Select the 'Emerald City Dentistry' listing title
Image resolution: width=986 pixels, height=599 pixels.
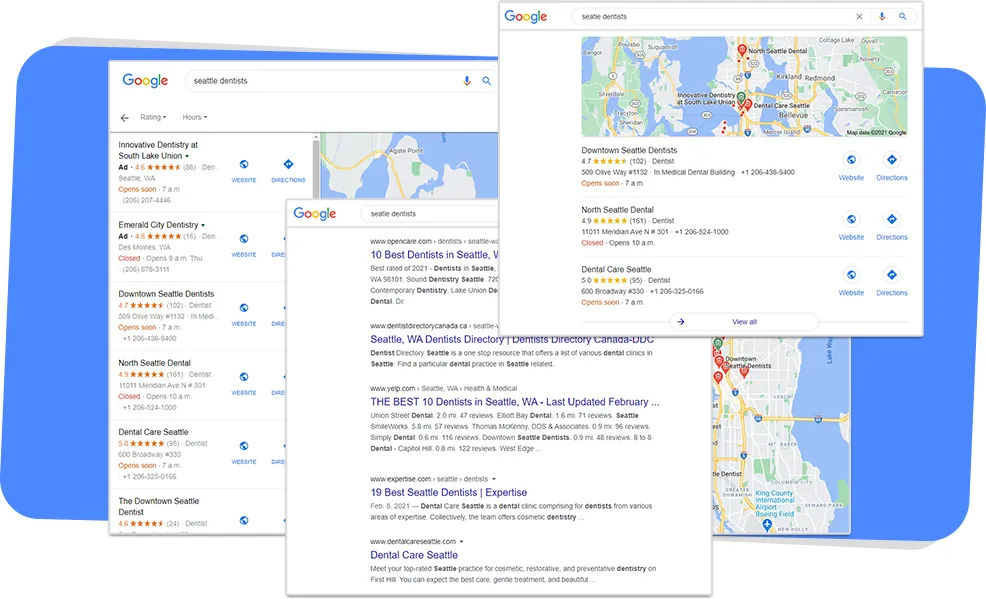[x=158, y=225]
